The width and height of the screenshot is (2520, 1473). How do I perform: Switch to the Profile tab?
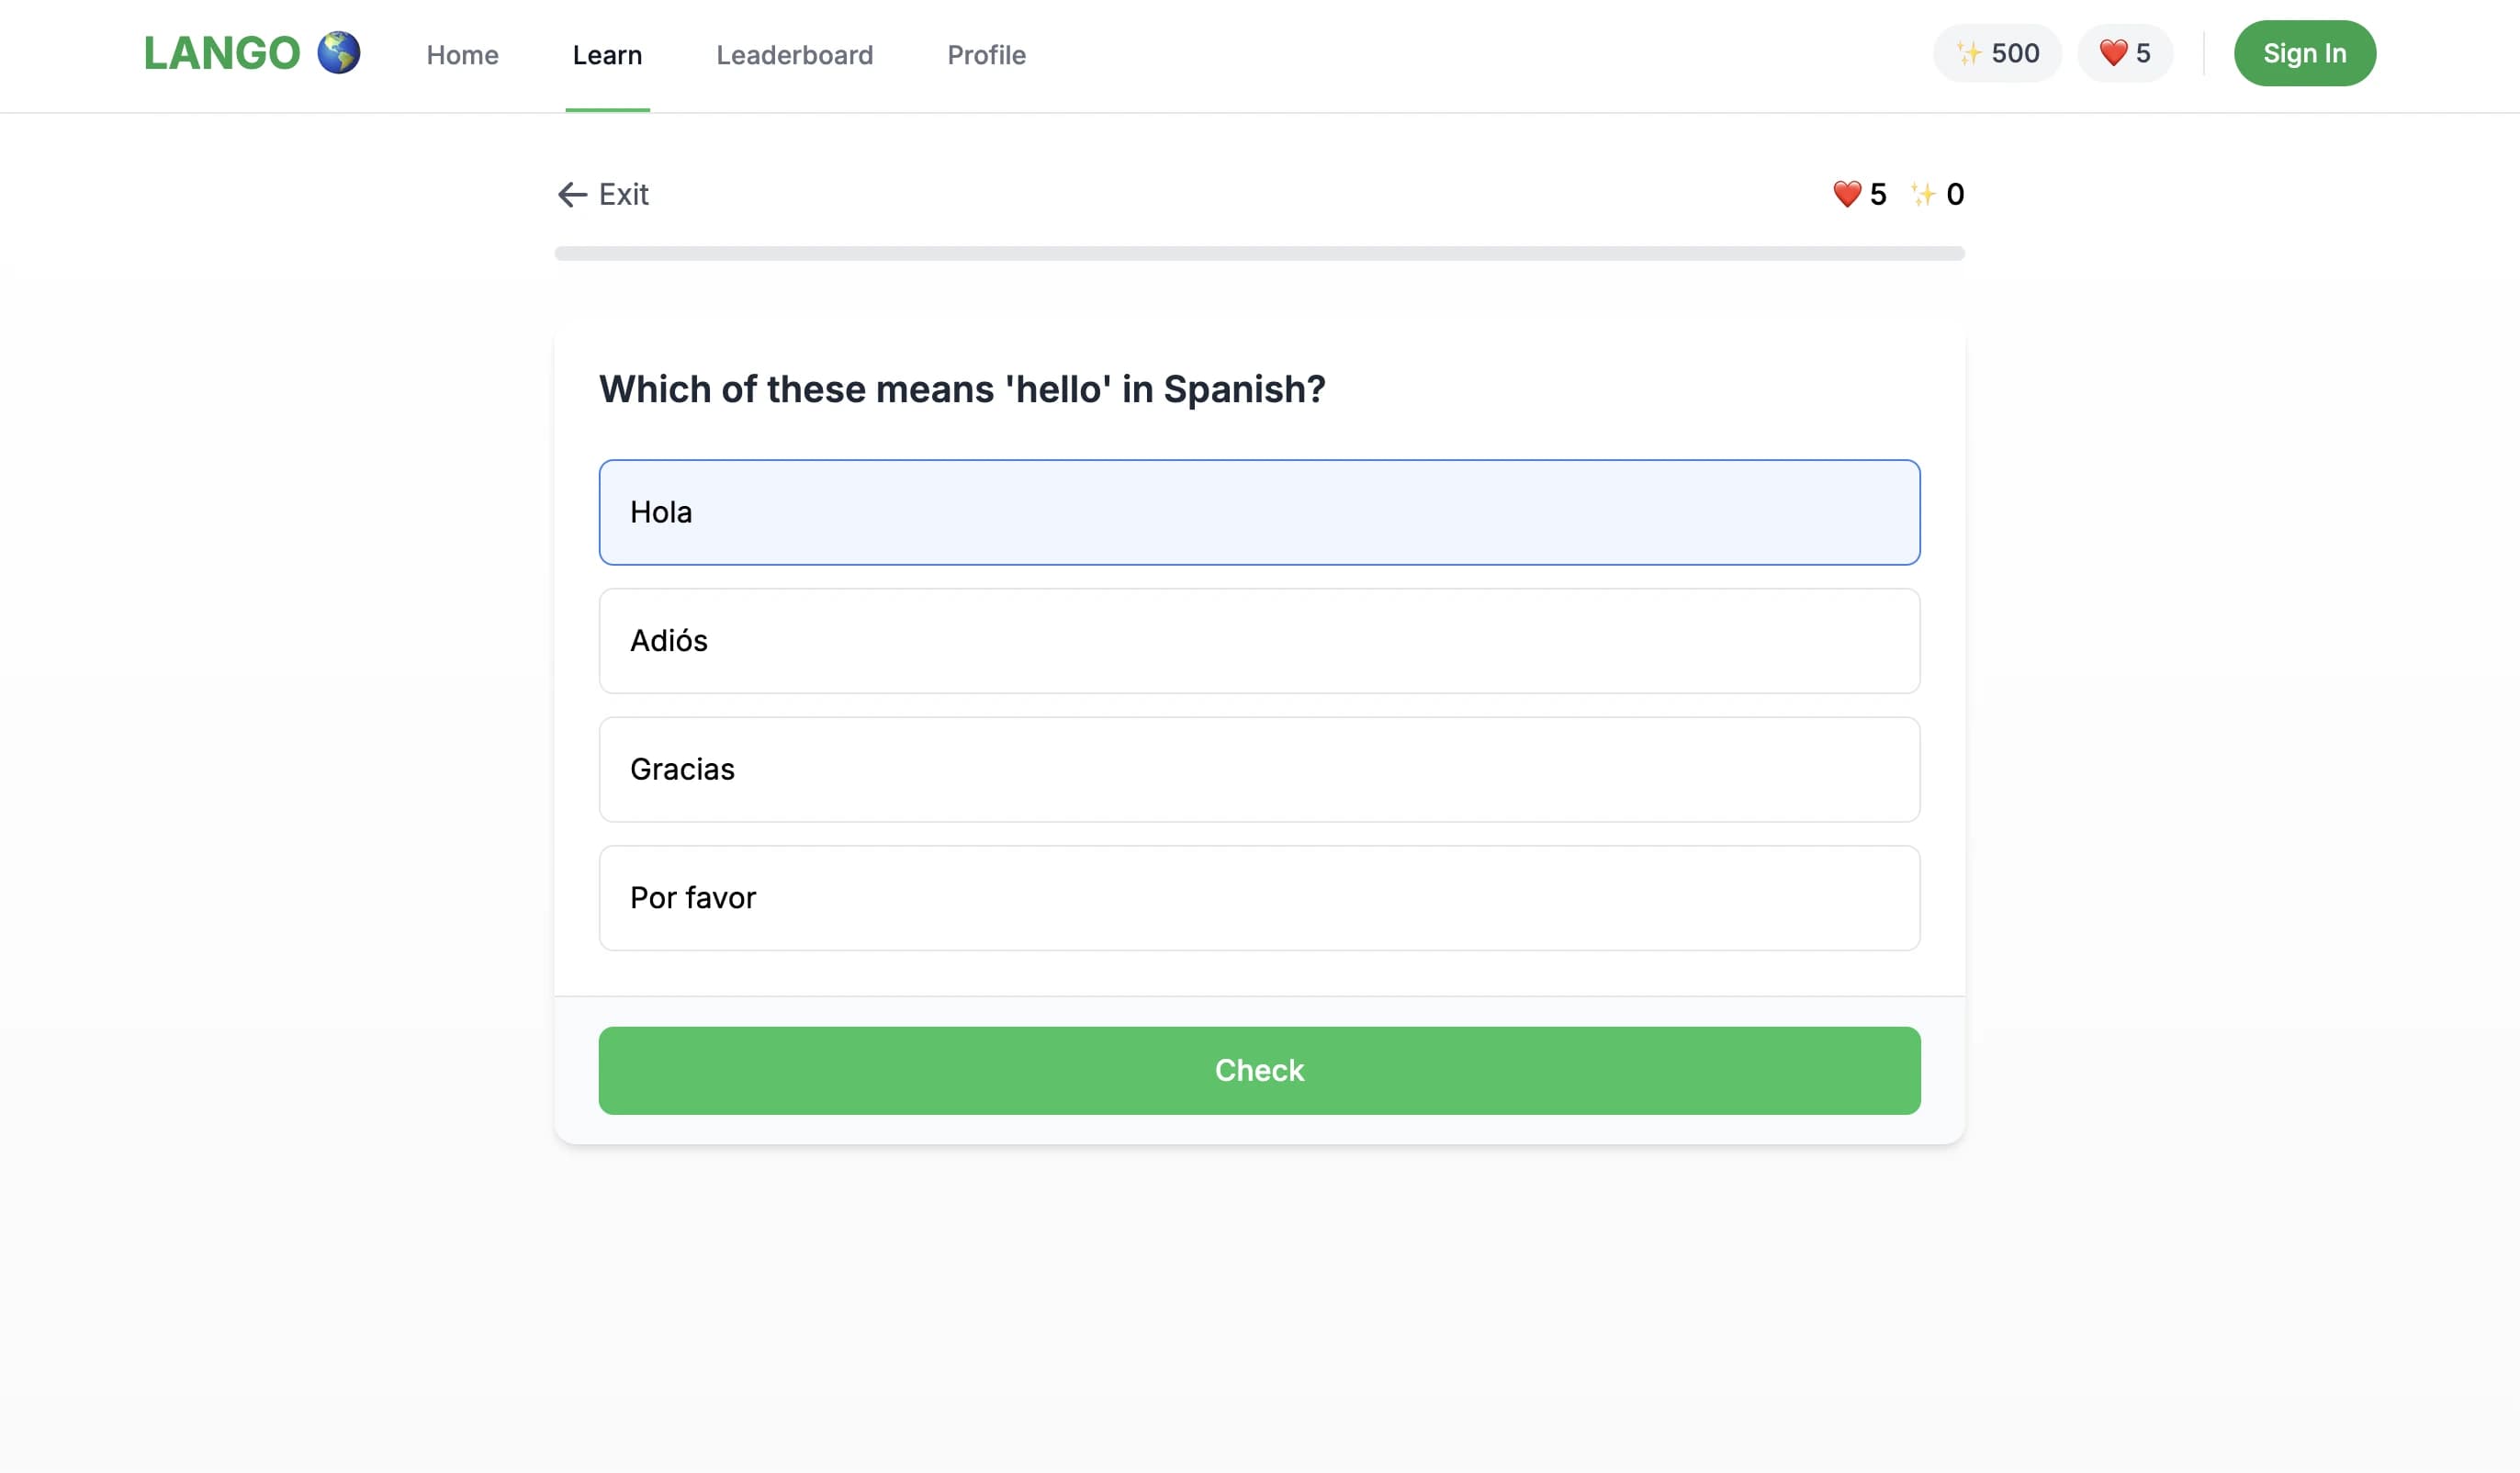[986, 55]
